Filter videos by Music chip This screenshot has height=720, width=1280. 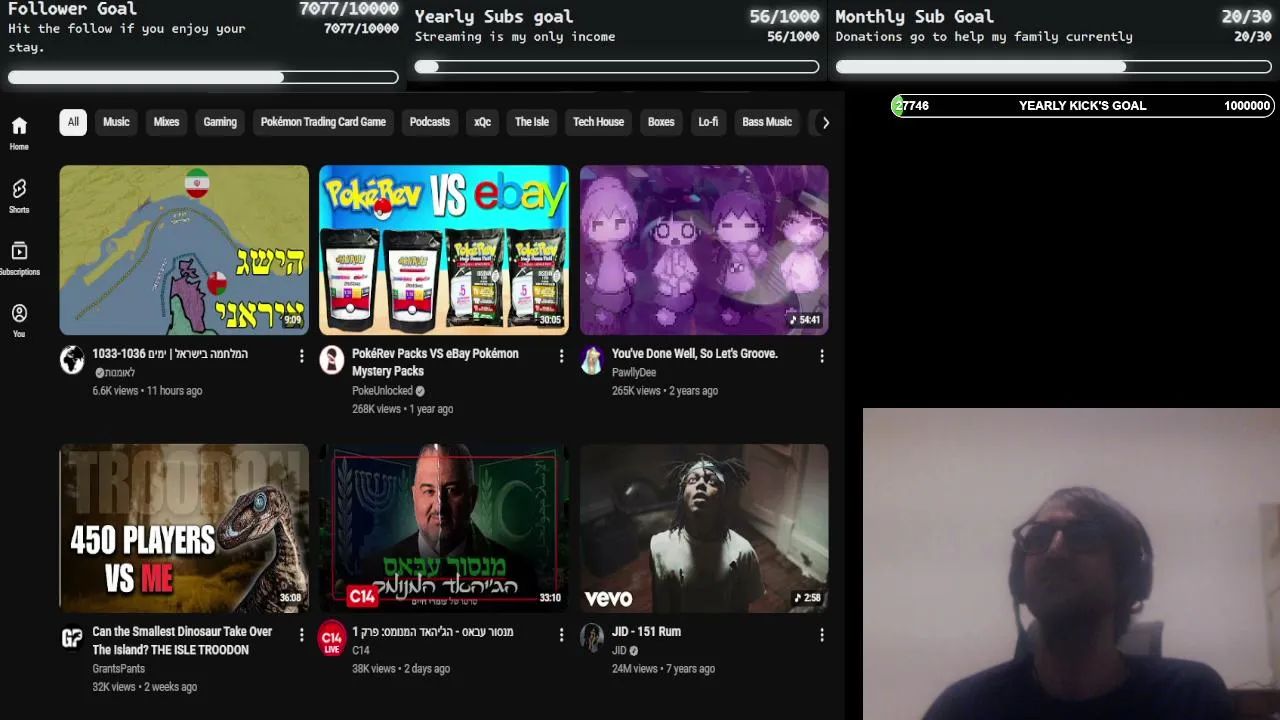coord(116,122)
